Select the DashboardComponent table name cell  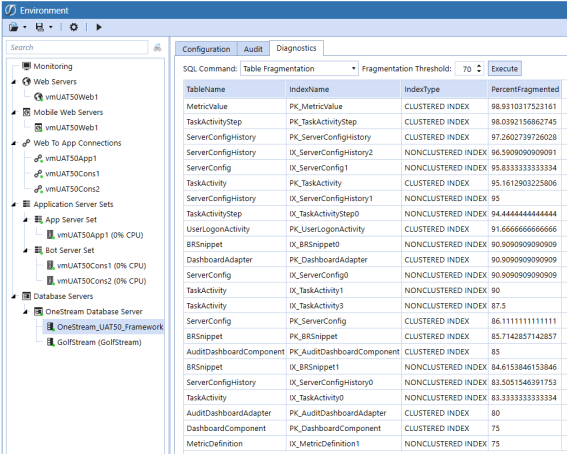(235, 428)
